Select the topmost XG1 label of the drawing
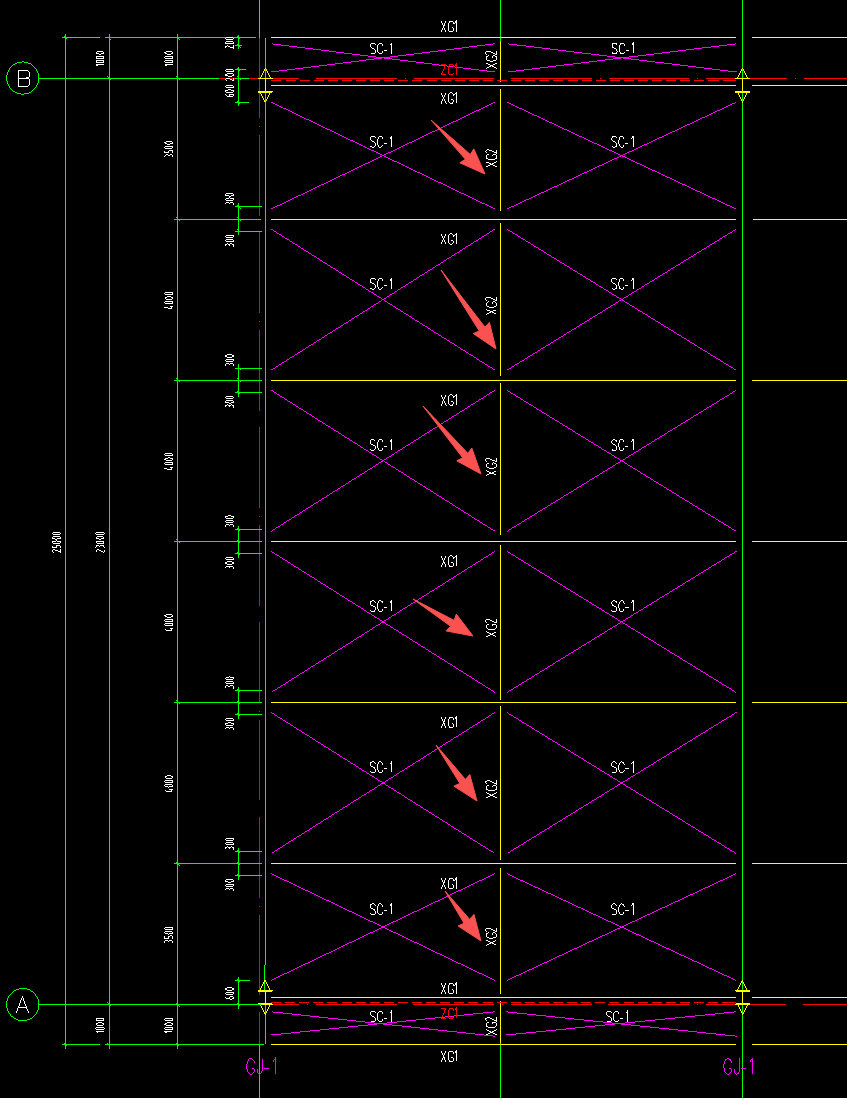Viewport: 847px width, 1098px height. coord(449,27)
